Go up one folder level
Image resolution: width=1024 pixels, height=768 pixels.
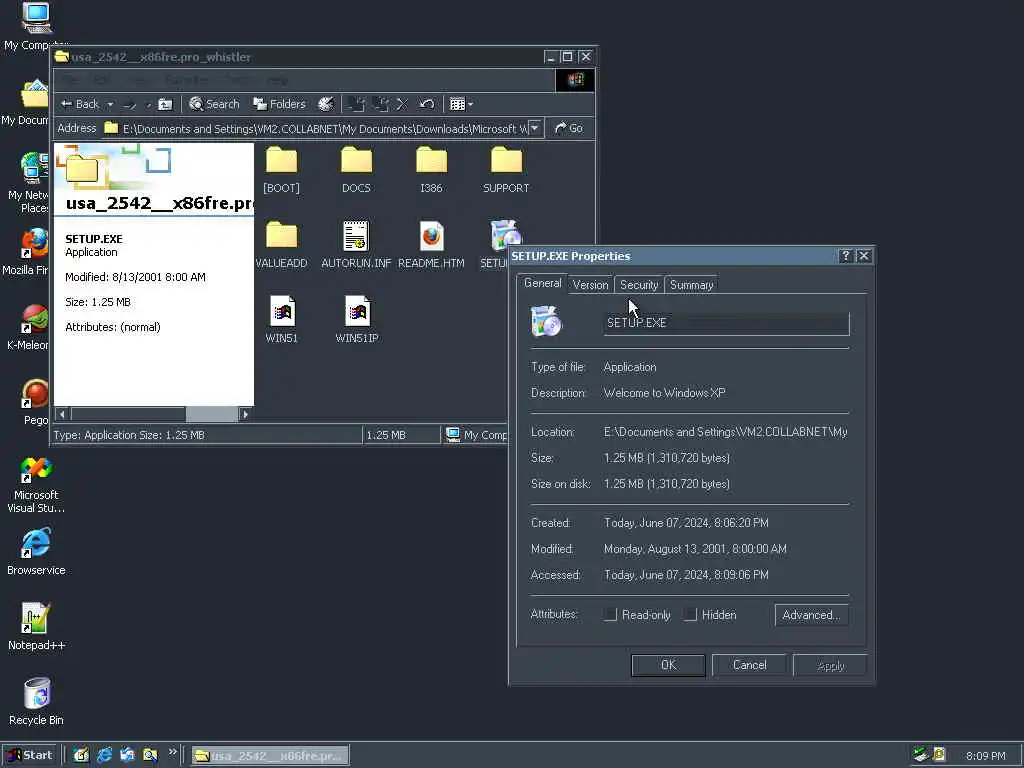(165, 104)
